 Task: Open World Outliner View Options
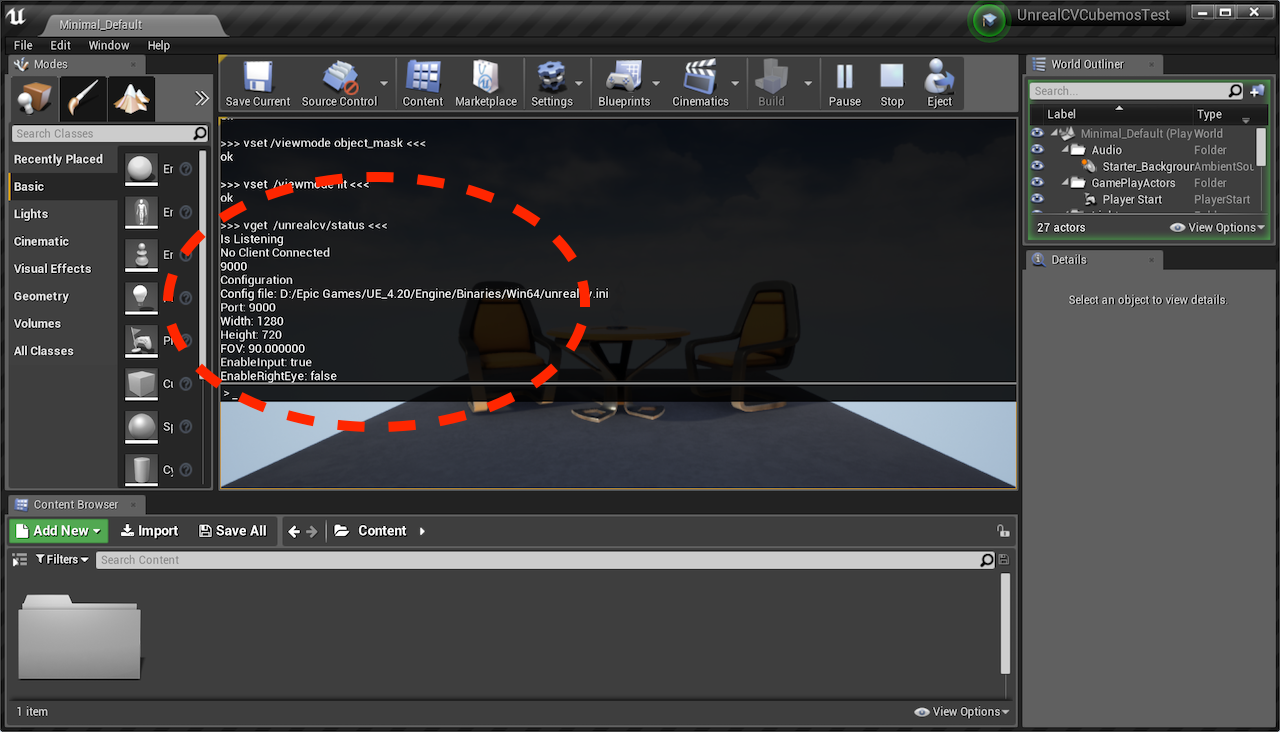(1217, 227)
